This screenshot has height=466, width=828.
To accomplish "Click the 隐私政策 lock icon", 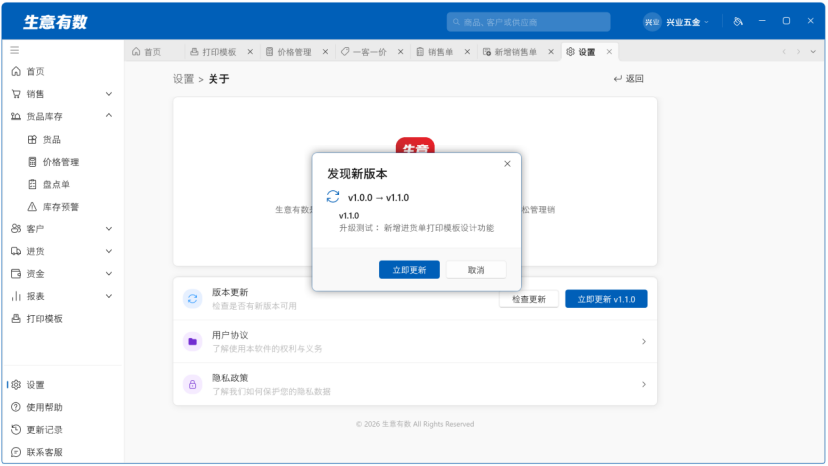I will coord(193,385).
